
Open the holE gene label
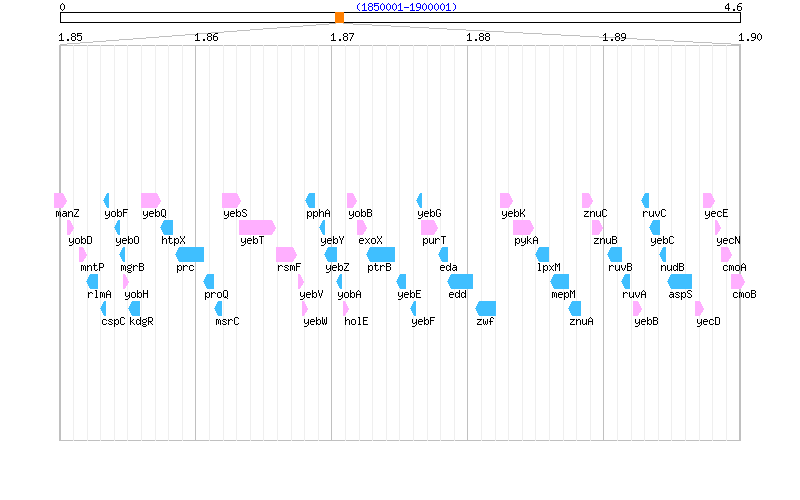pyautogui.click(x=356, y=322)
